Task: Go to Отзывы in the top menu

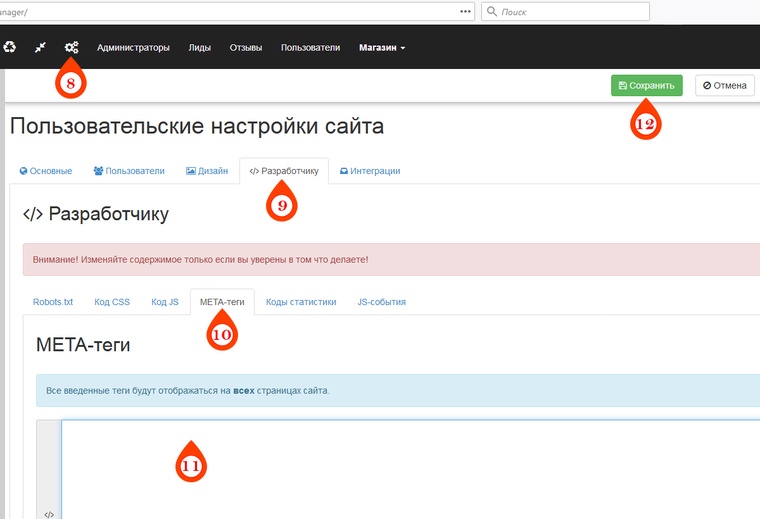Action: (246, 47)
